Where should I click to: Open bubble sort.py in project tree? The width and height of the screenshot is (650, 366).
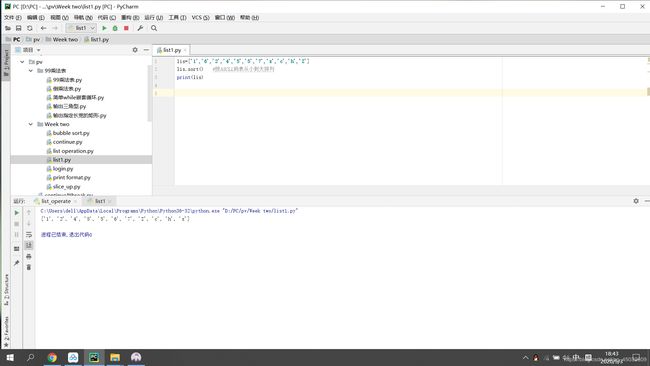pyautogui.click(x=71, y=133)
